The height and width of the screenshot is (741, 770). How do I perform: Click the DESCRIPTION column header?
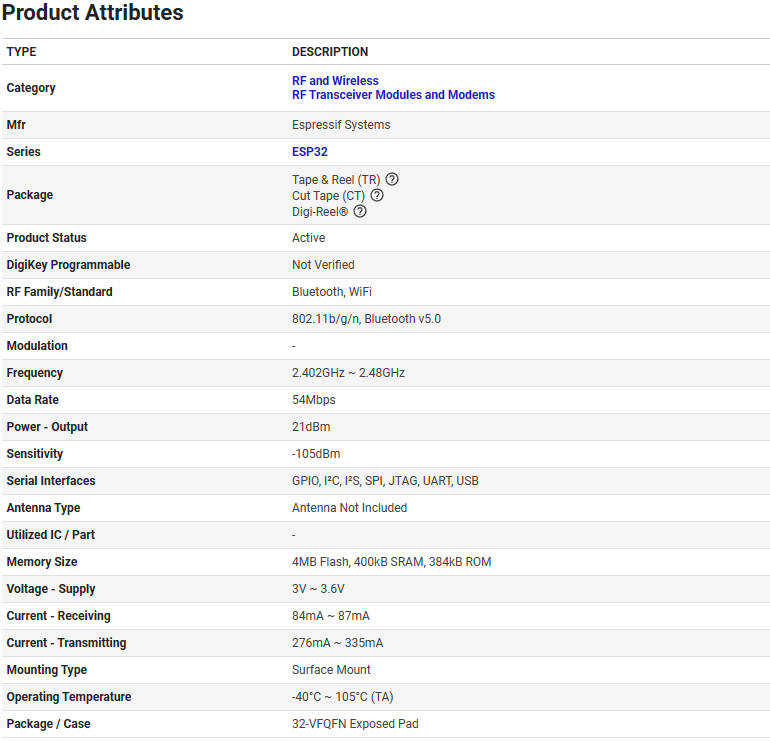330,52
